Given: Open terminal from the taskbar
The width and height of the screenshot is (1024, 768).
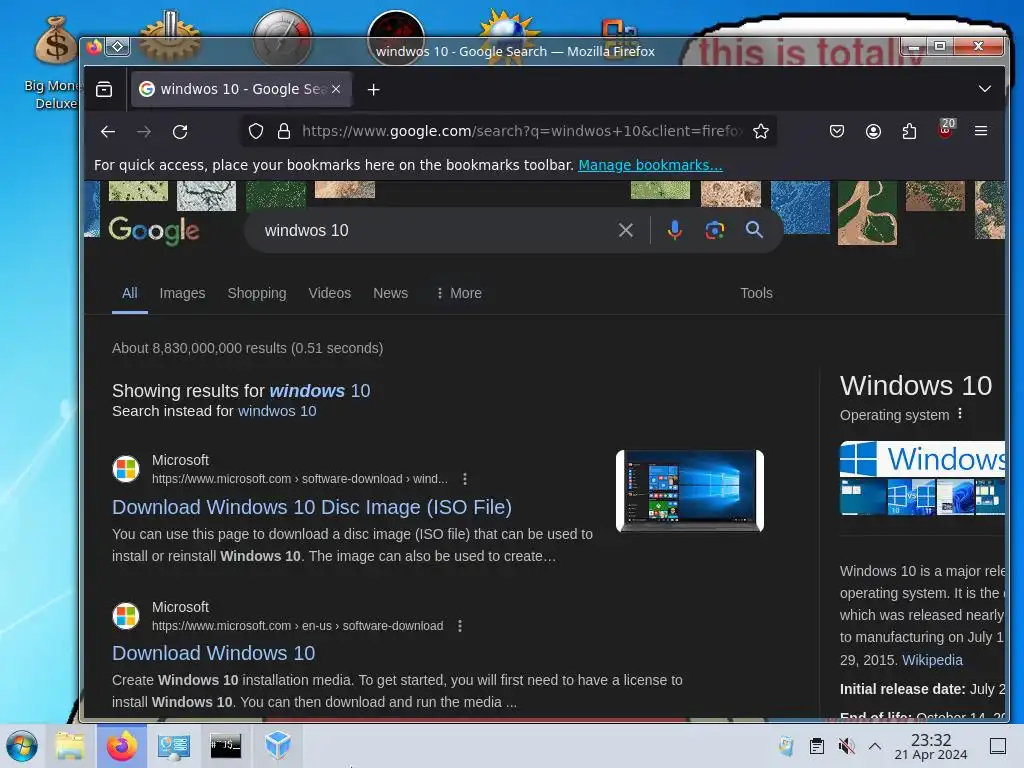Looking at the screenshot, I should (x=225, y=746).
